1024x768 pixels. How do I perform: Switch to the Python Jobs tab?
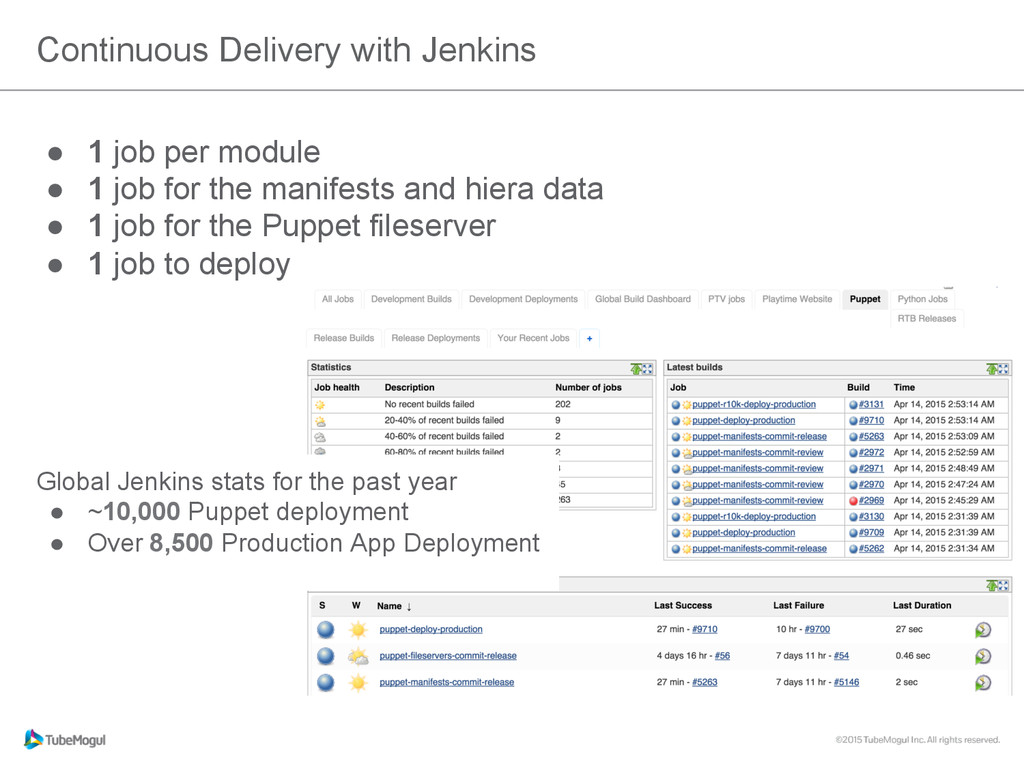(922, 299)
